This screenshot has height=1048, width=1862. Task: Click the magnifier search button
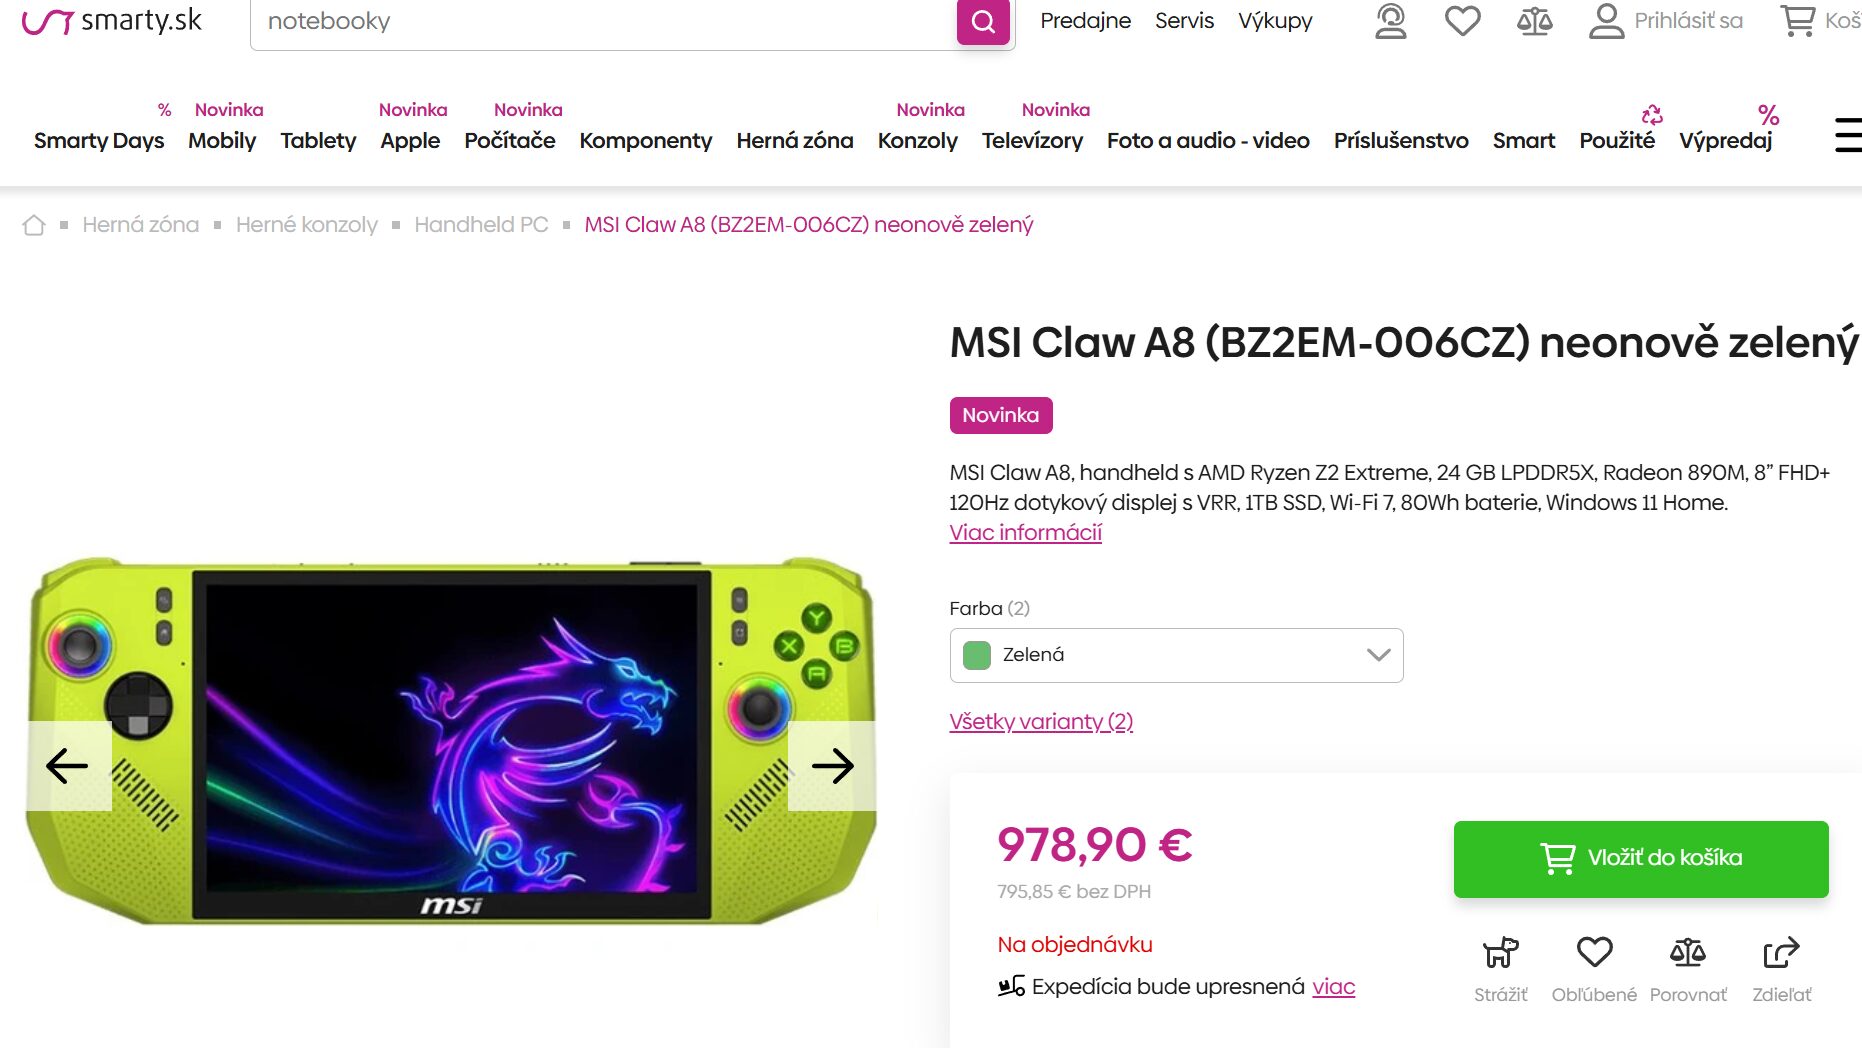(x=983, y=22)
